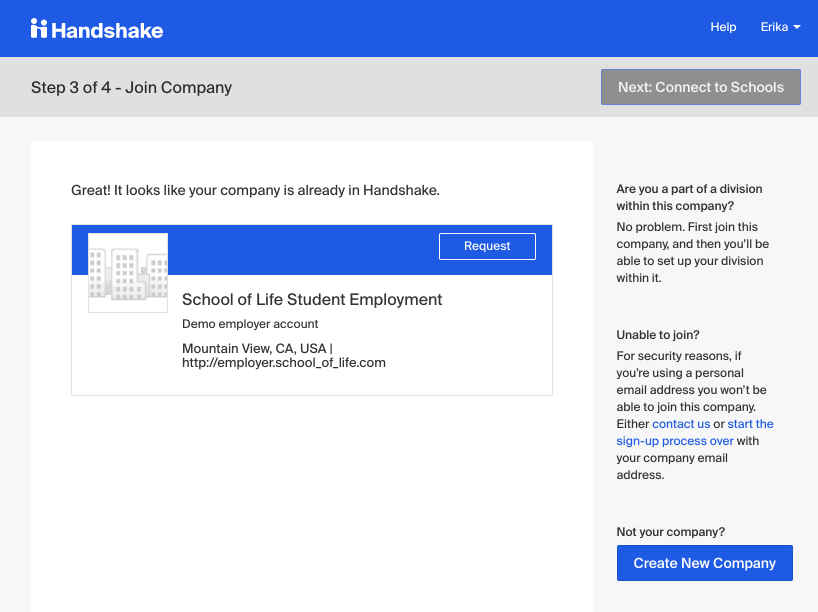This screenshot has height=612, width=818.
Task: Select School of Life Student Employment title
Action: point(312,299)
